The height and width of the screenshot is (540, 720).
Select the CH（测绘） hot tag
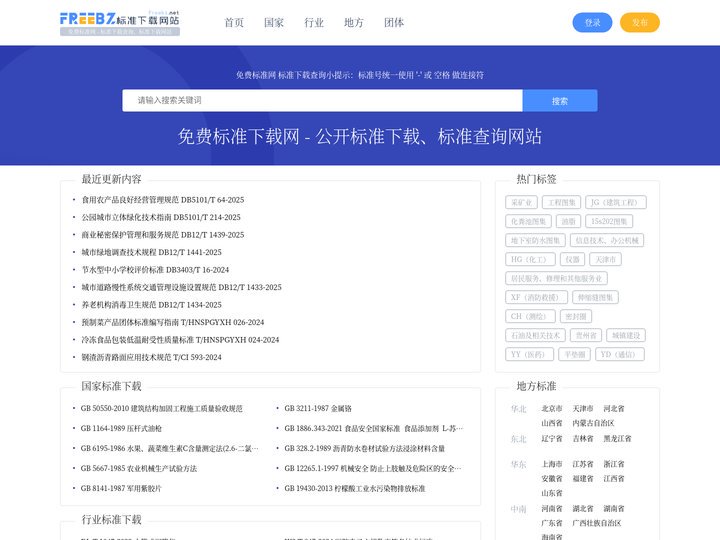[x=530, y=316]
